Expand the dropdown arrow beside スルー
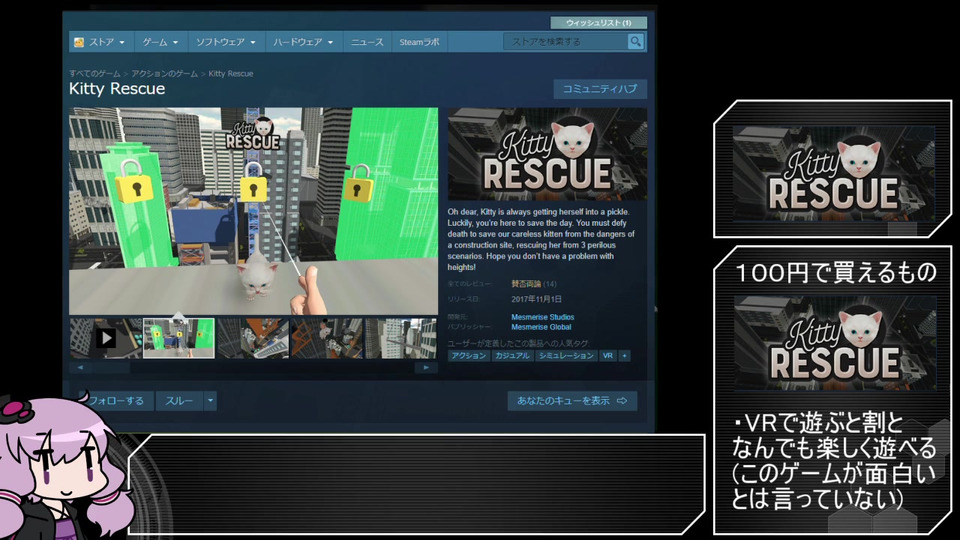 click(210, 401)
